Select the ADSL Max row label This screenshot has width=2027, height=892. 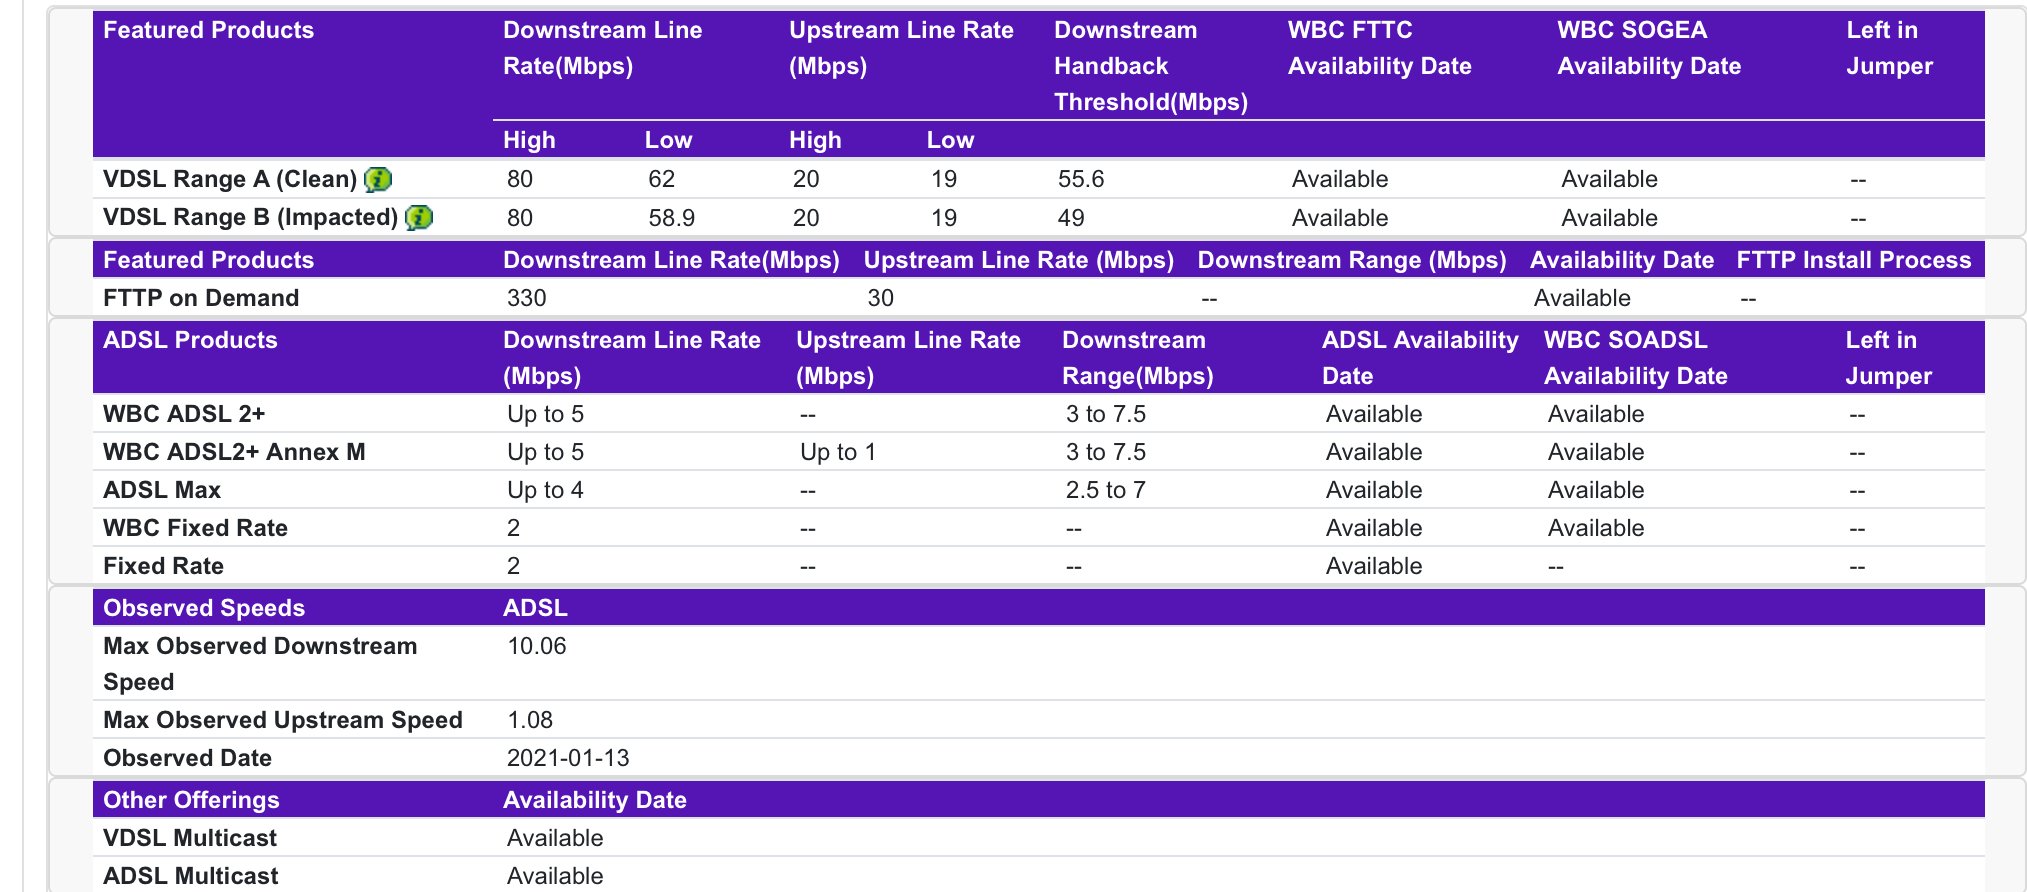pos(162,490)
